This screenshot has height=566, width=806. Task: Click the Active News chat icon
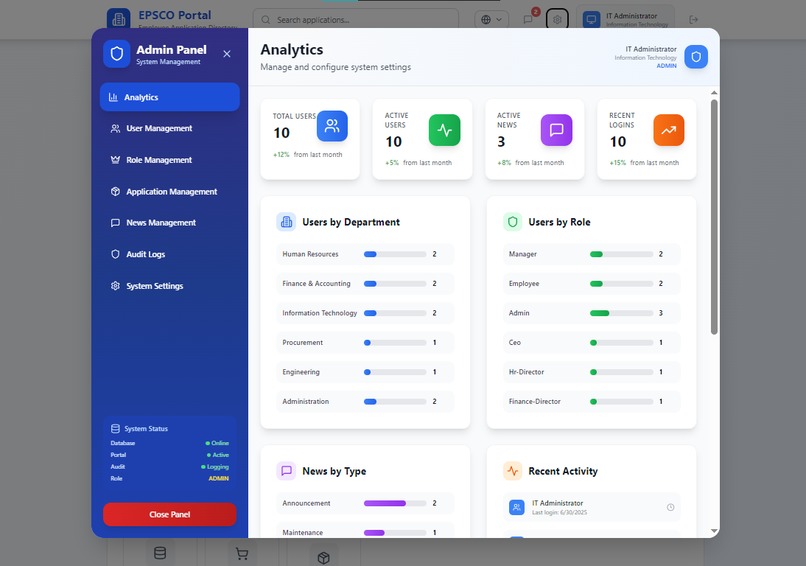point(556,130)
